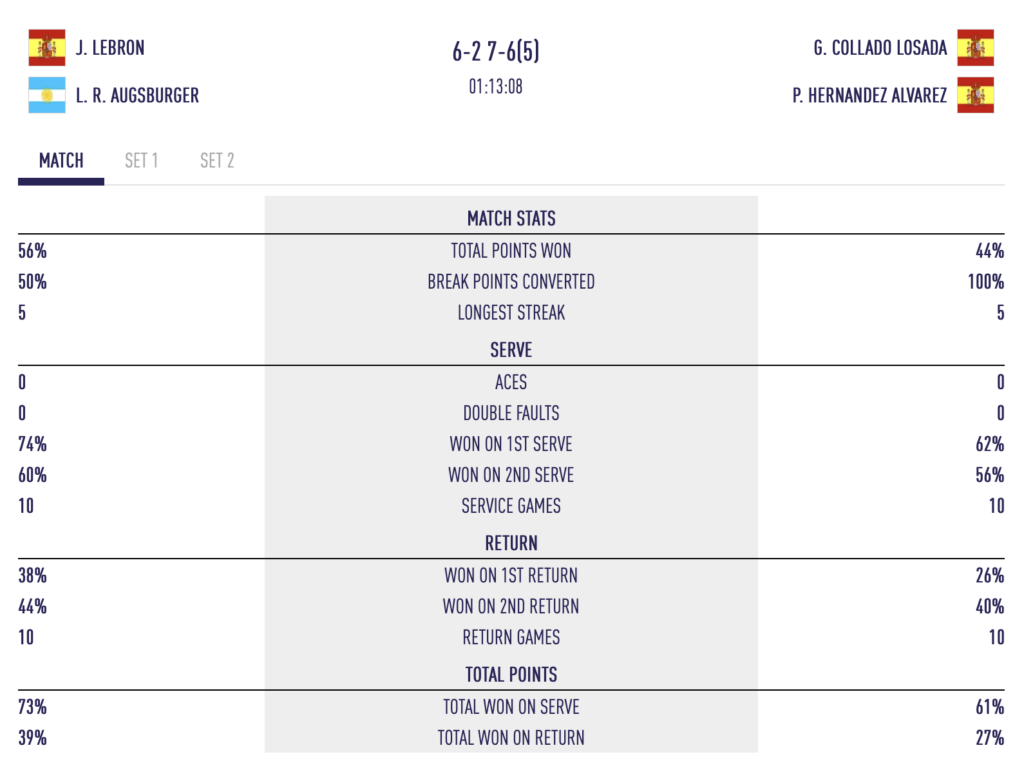Click the TOTAL WON ON RETURN label
Viewport: 1024px width, 768px height.
(x=511, y=738)
